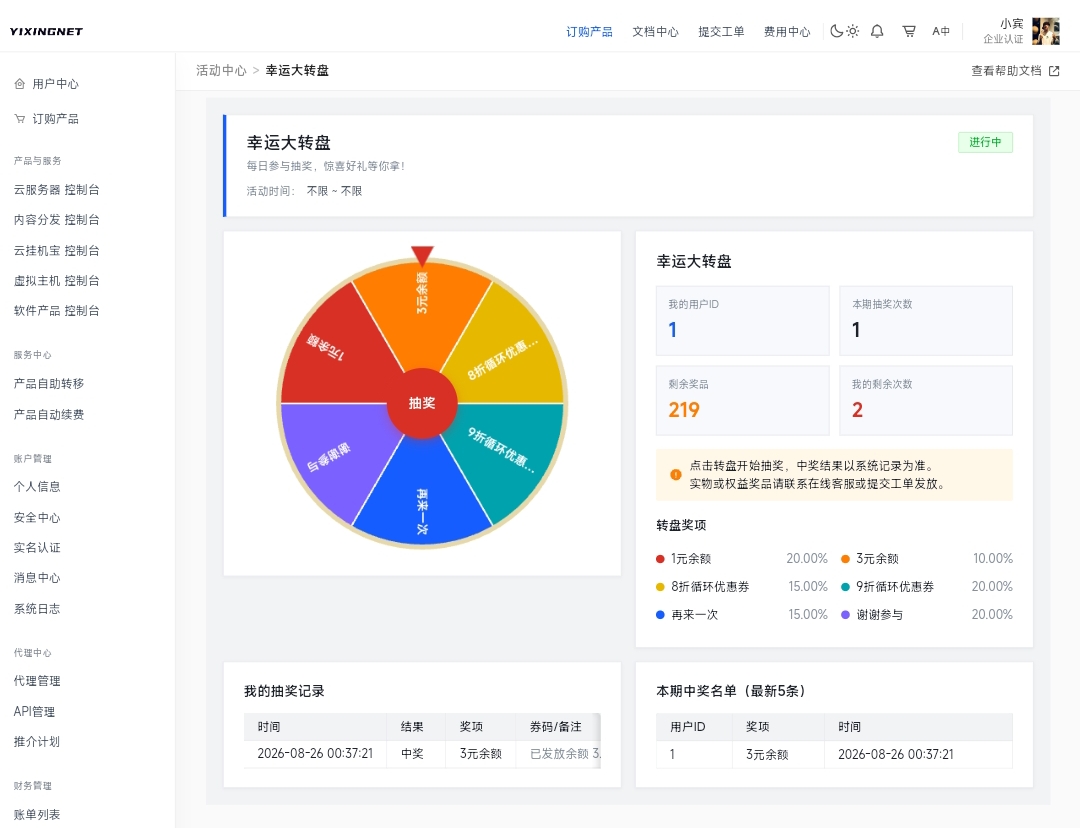Click 本期抽奖次数 stat card
The width and height of the screenshot is (1080, 828).
point(926,320)
